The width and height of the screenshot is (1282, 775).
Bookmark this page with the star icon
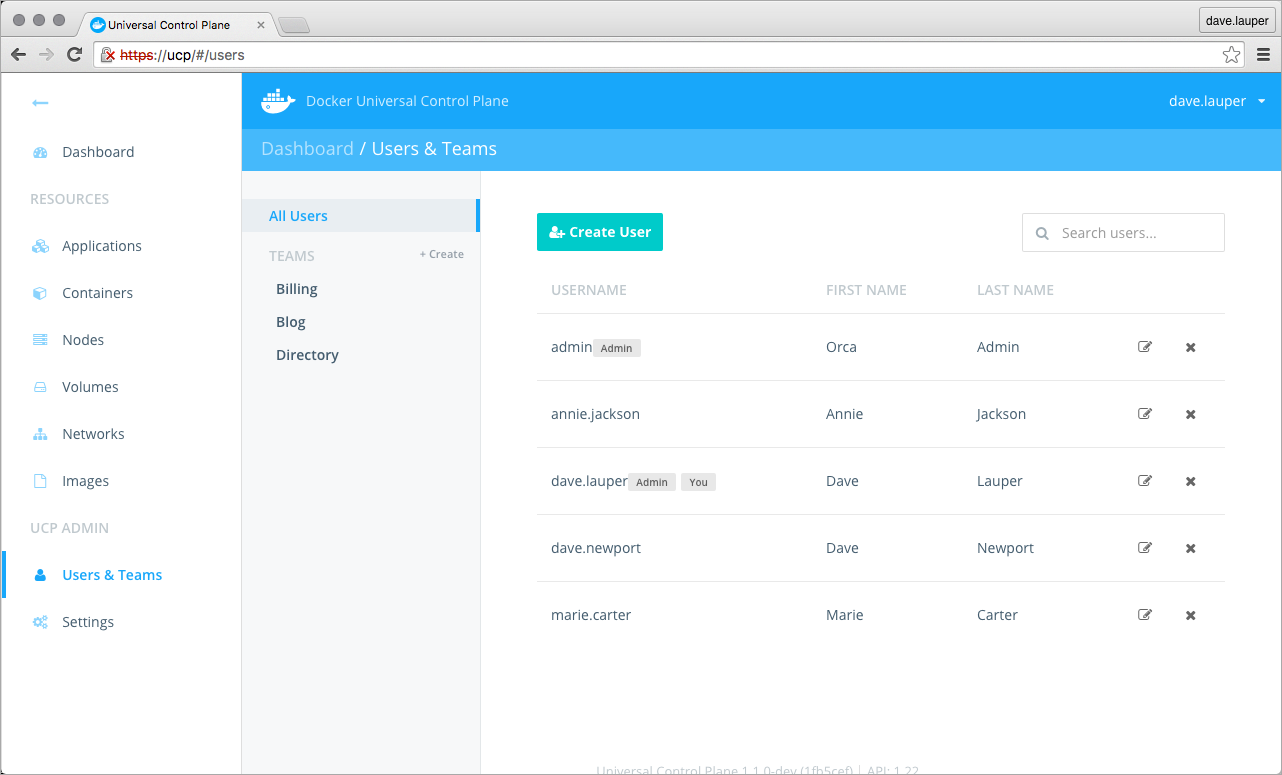click(1231, 55)
